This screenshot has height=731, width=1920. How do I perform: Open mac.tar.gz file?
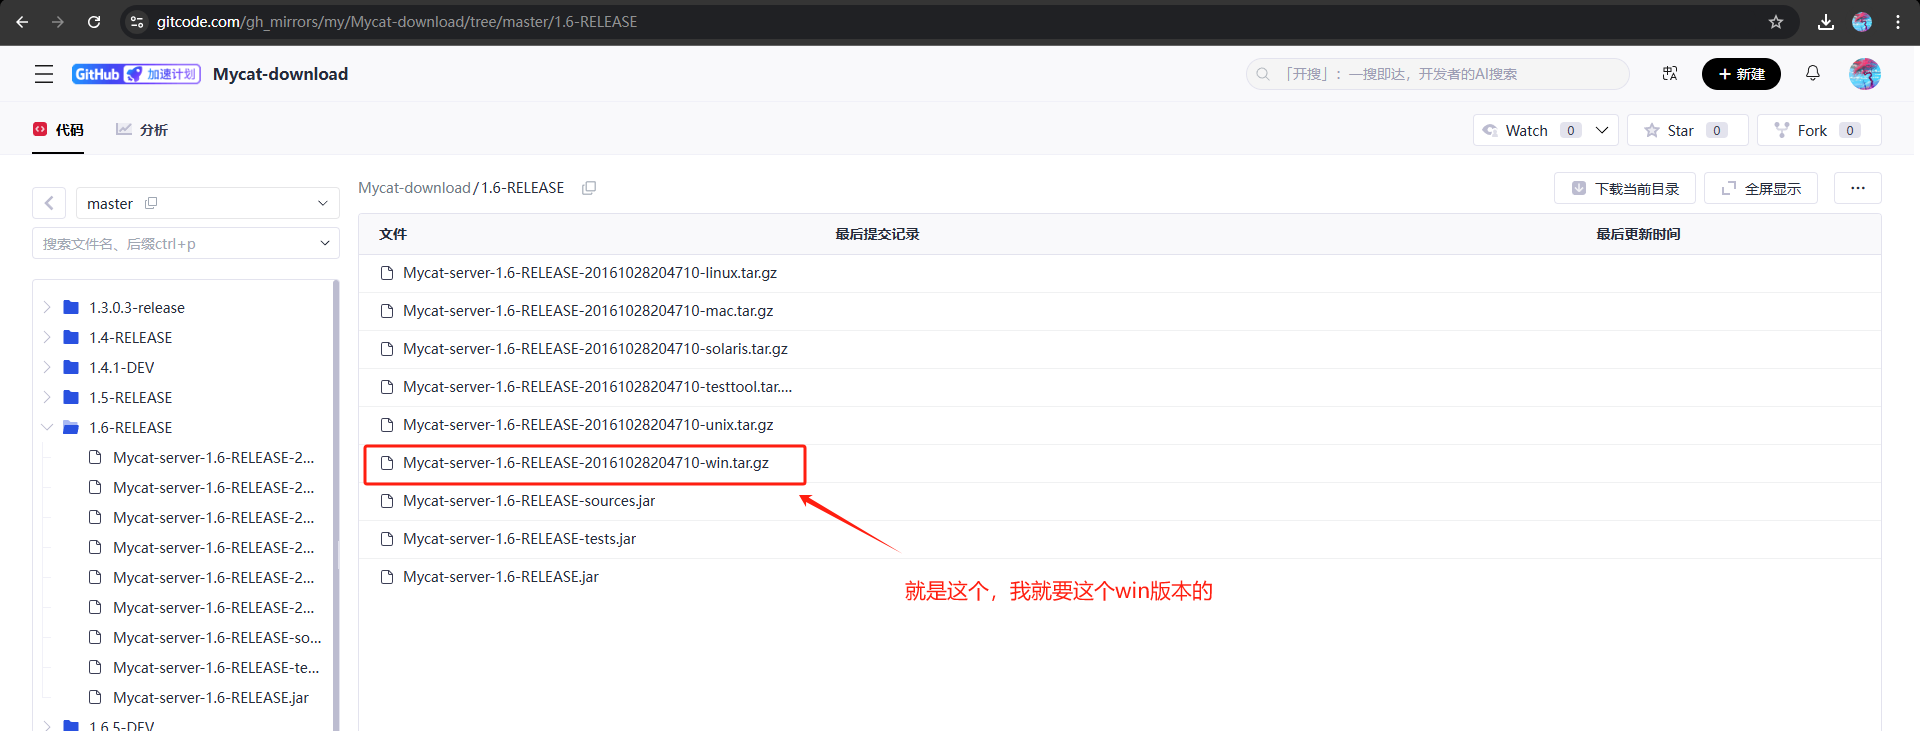[x=588, y=311]
